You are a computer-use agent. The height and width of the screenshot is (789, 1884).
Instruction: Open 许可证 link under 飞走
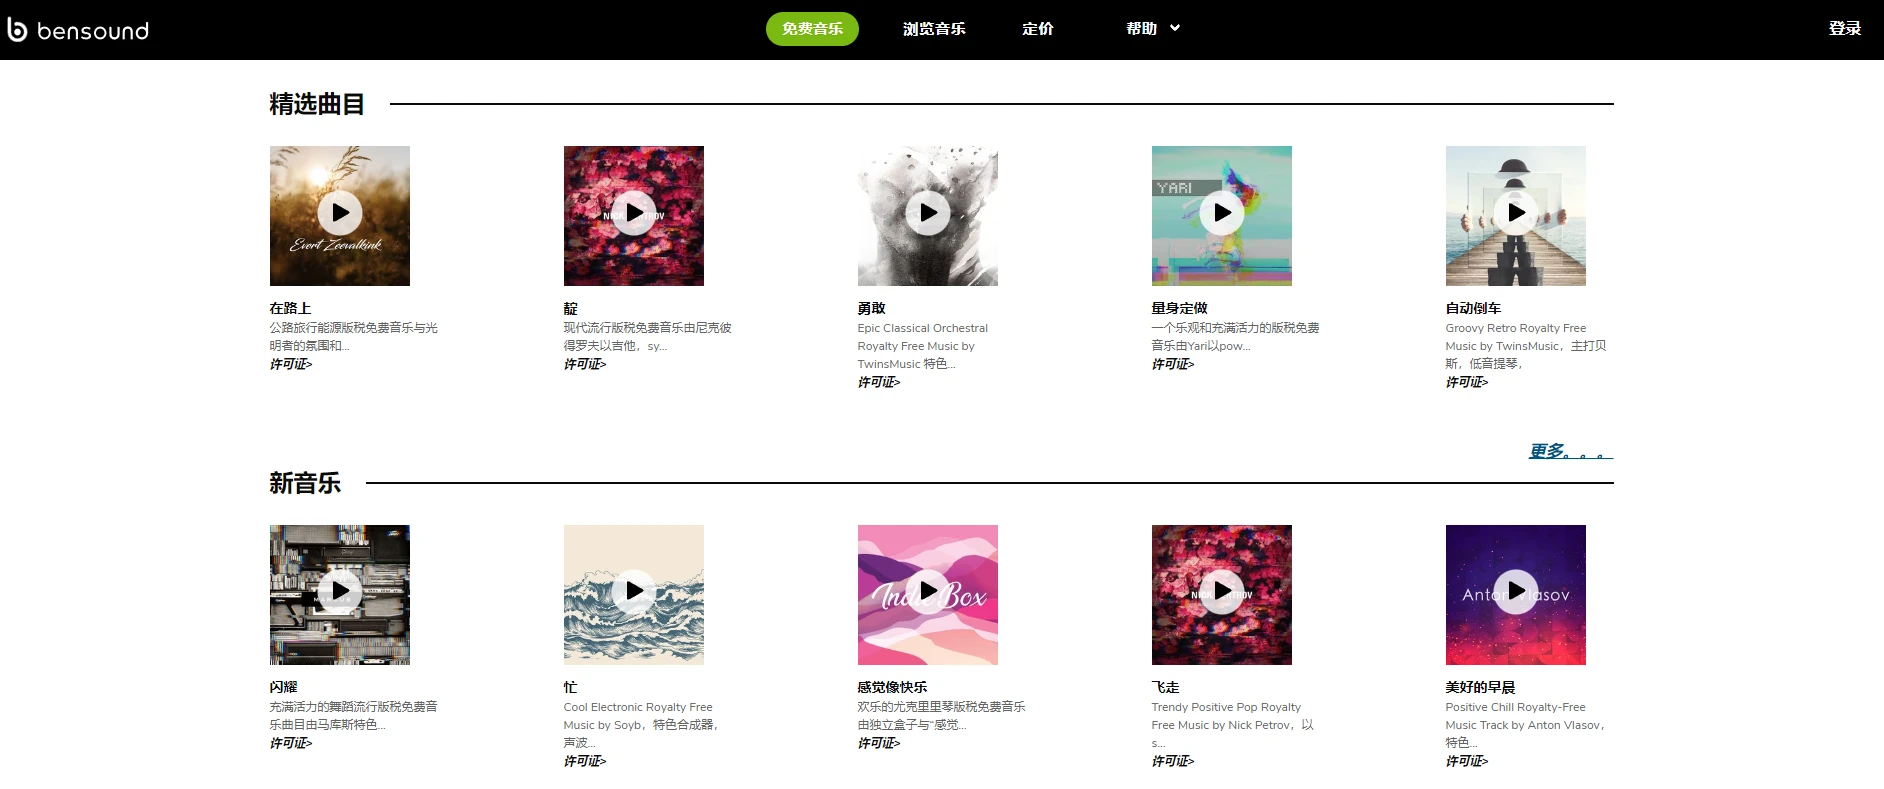[1173, 761]
